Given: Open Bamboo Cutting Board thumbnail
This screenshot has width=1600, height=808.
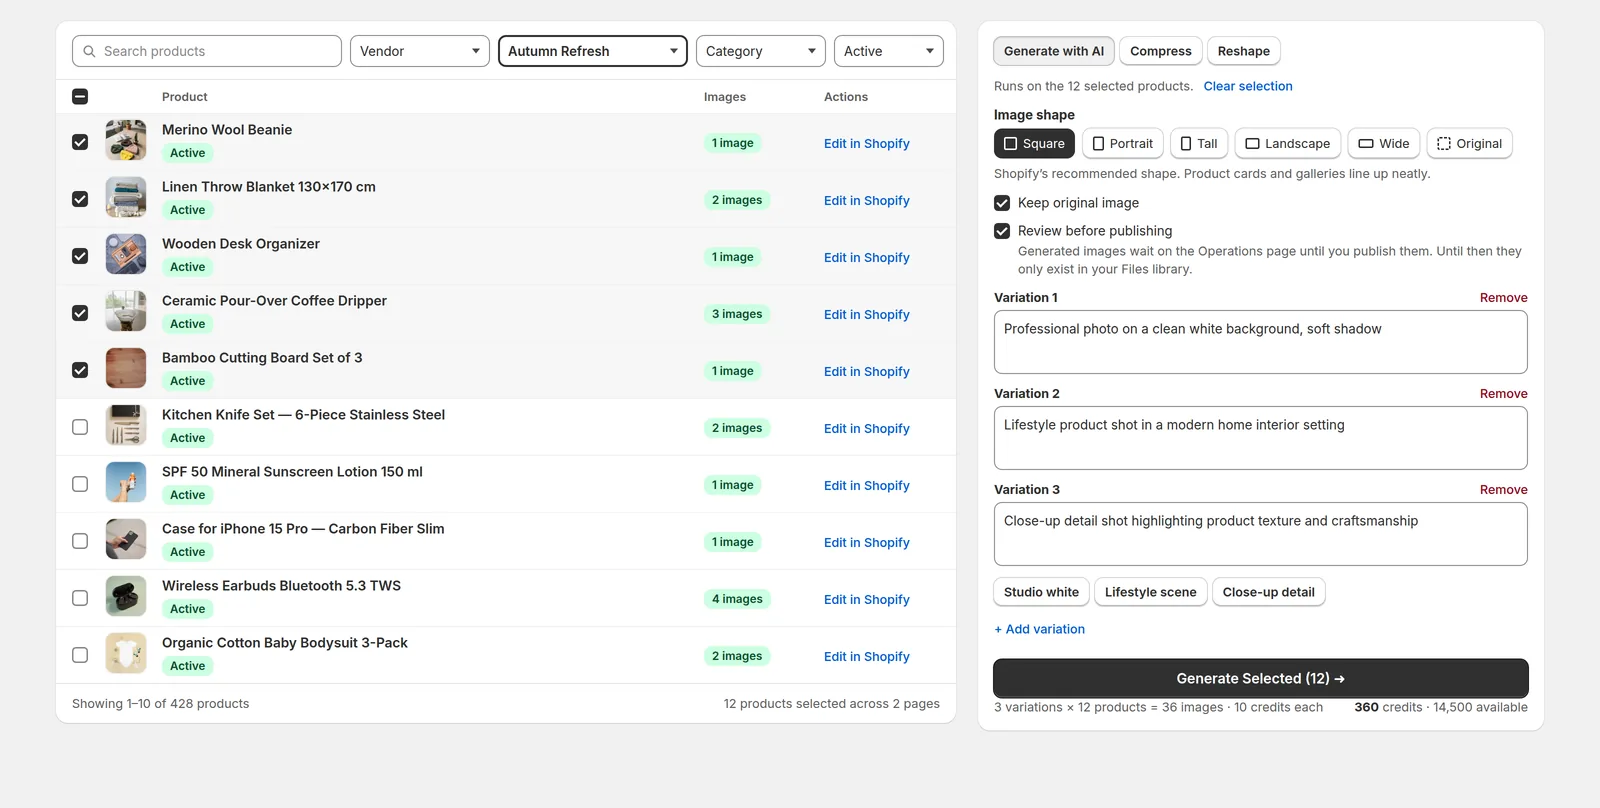Looking at the screenshot, I should tap(126, 369).
